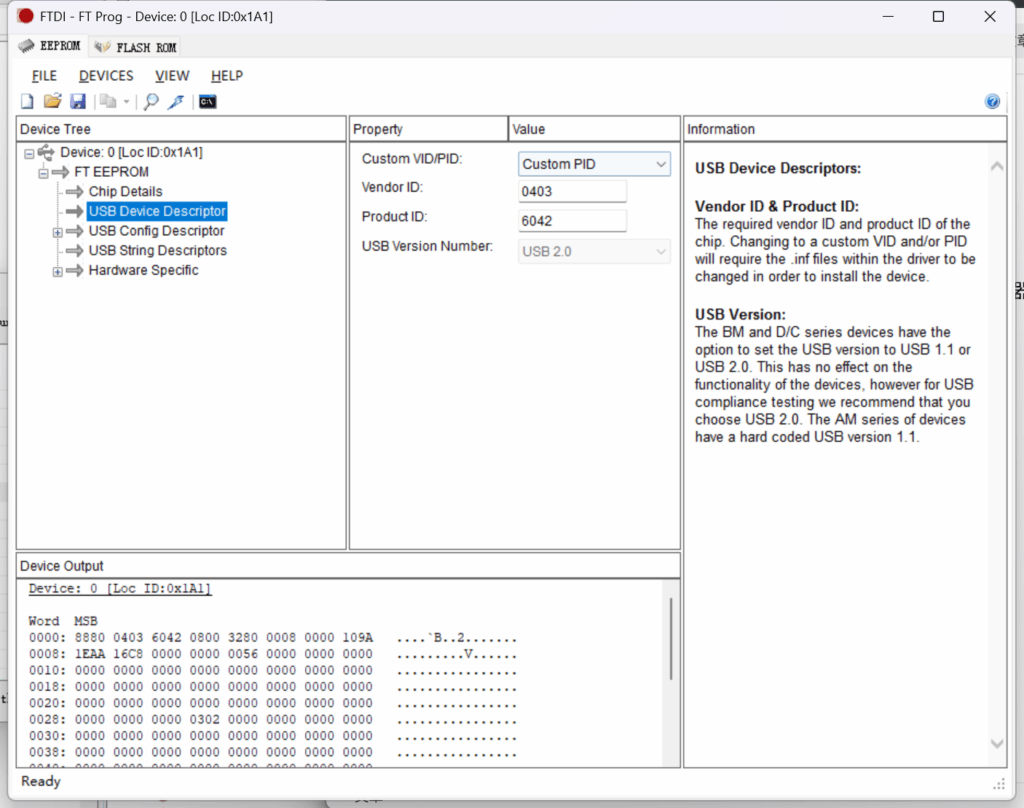
Task: Click hex value 8880 in Device Output
Action: click(89, 638)
